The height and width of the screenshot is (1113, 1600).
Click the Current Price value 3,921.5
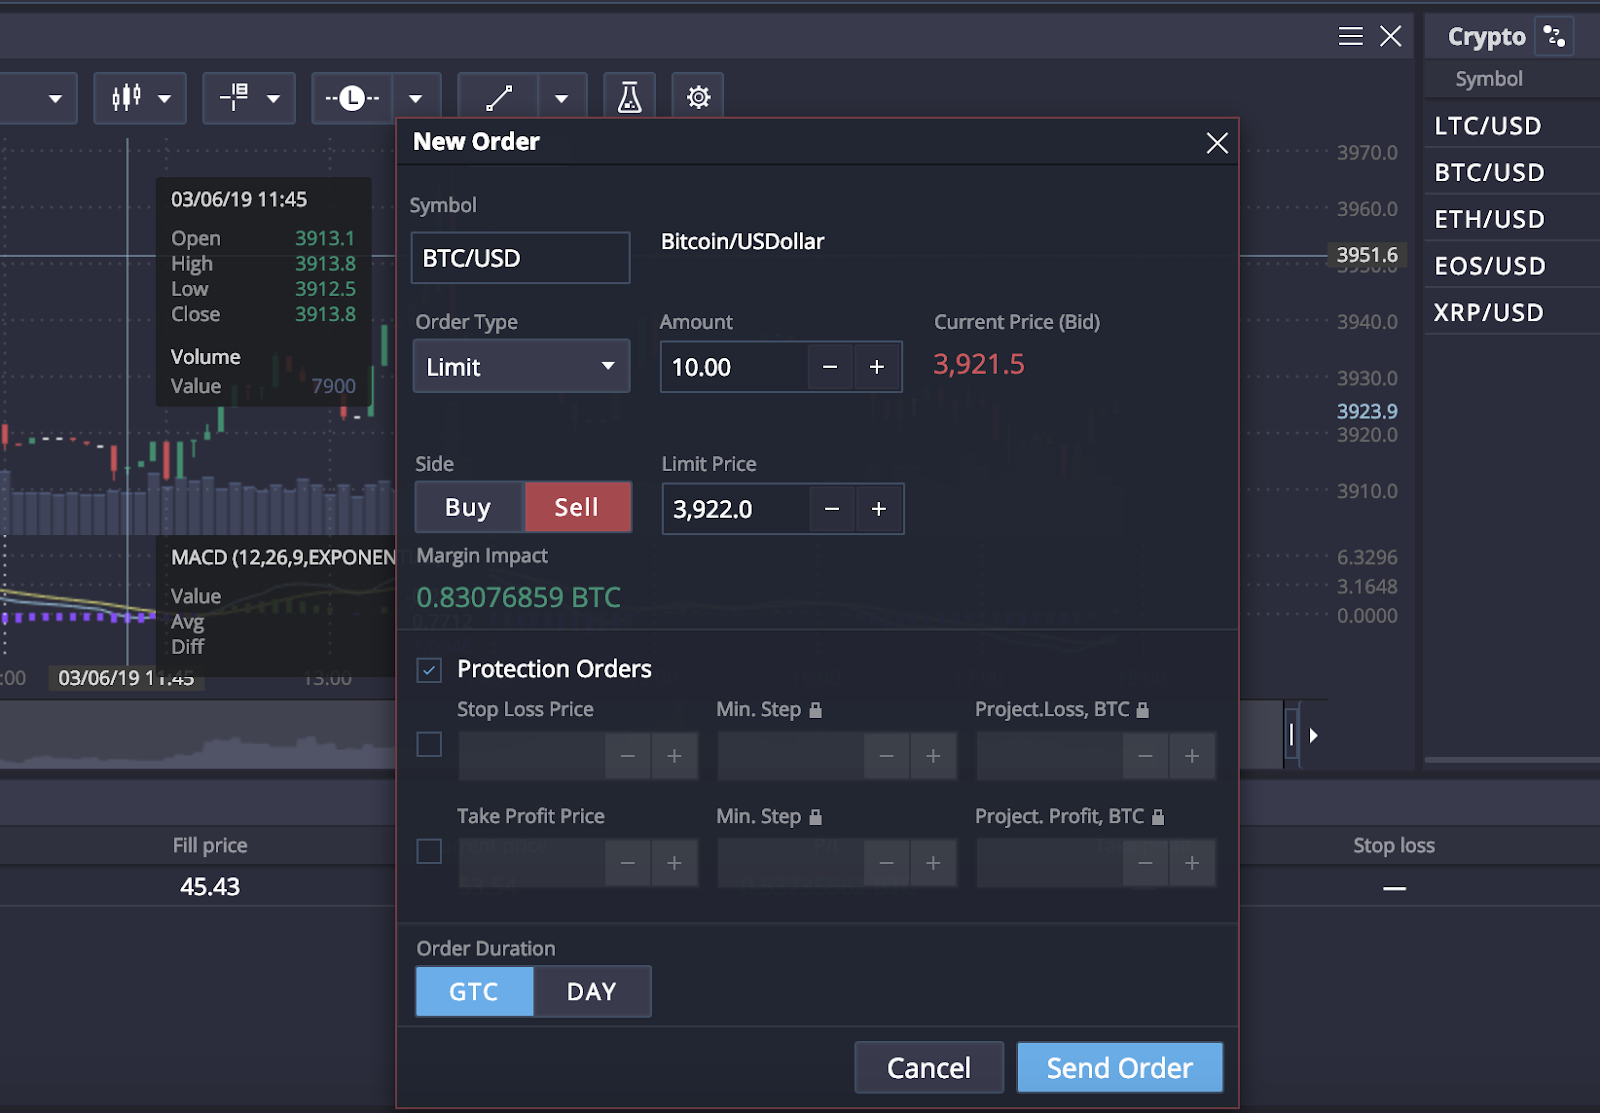[x=979, y=364]
